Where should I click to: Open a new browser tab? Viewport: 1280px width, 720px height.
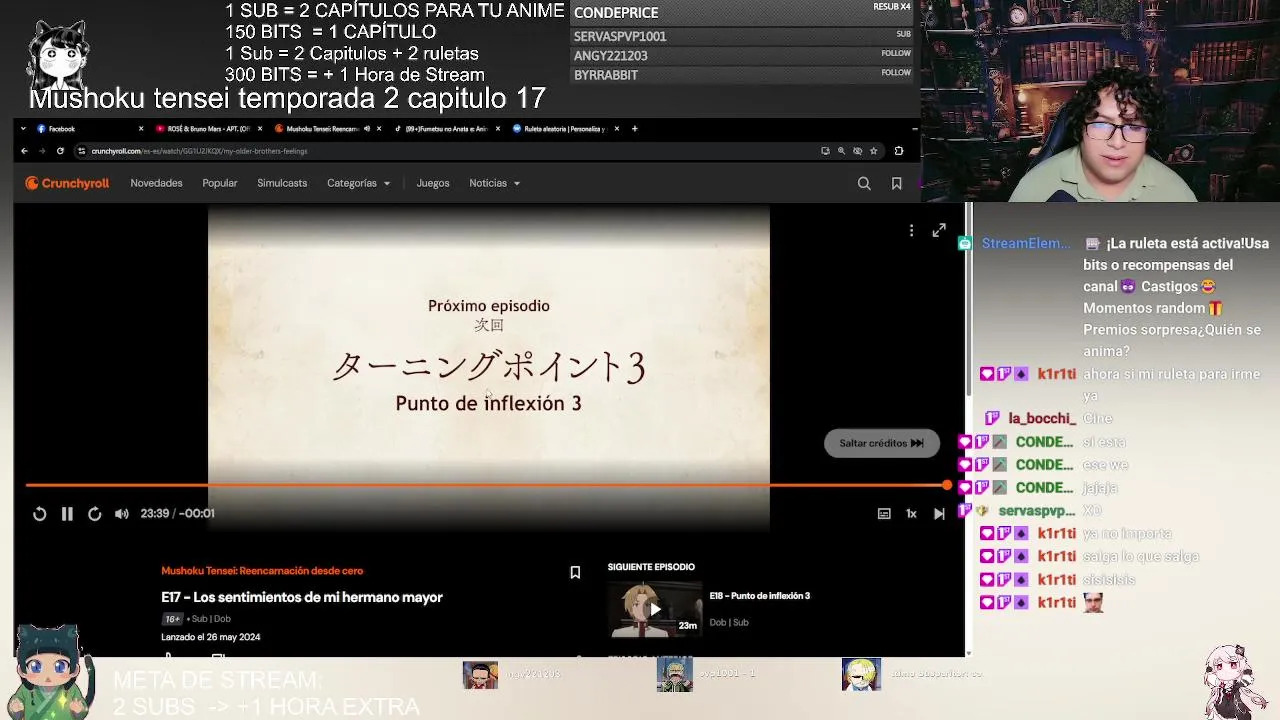[634, 129]
